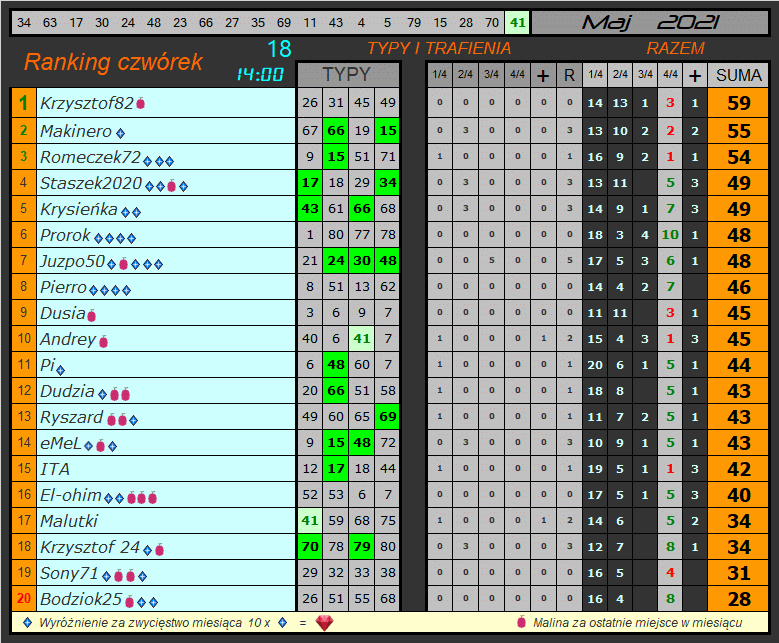Click the blue diamond in Ryszard's row
This screenshot has width=779, height=643.
pyautogui.click(x=133, y=420)
